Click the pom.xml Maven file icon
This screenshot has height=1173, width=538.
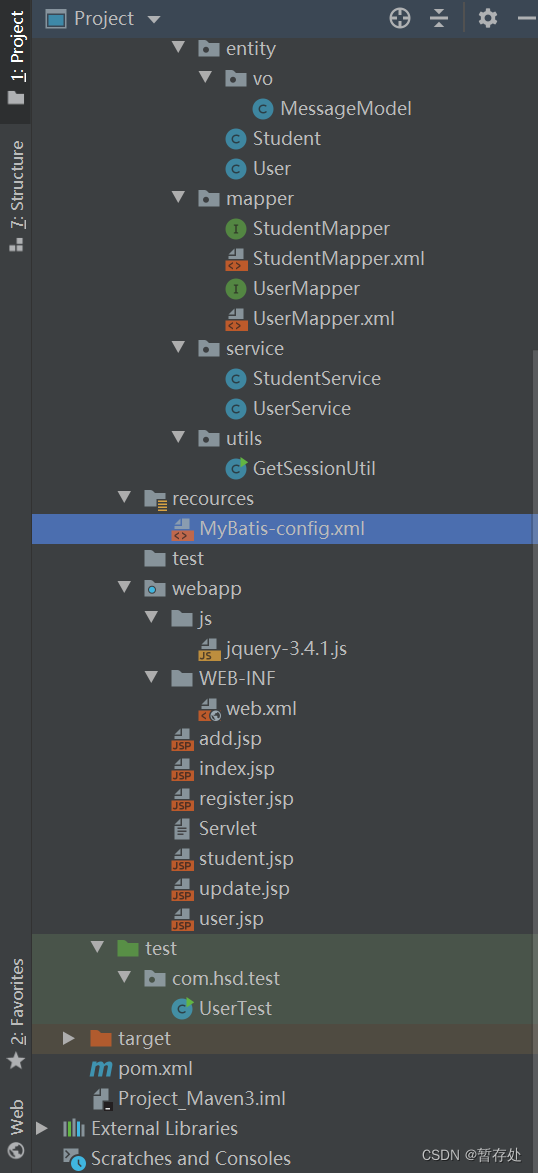click(100, 1068)
